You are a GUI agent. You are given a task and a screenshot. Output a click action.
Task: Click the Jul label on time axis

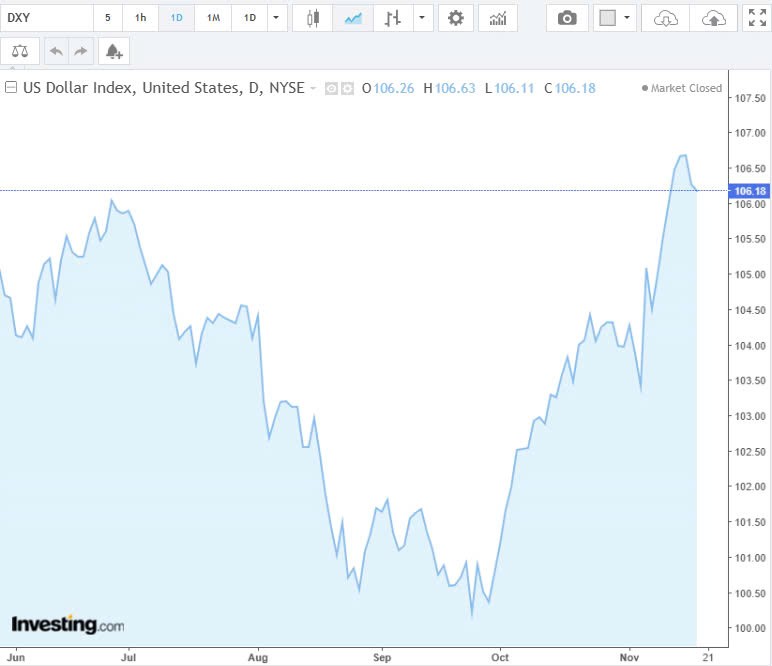point(129,657)
